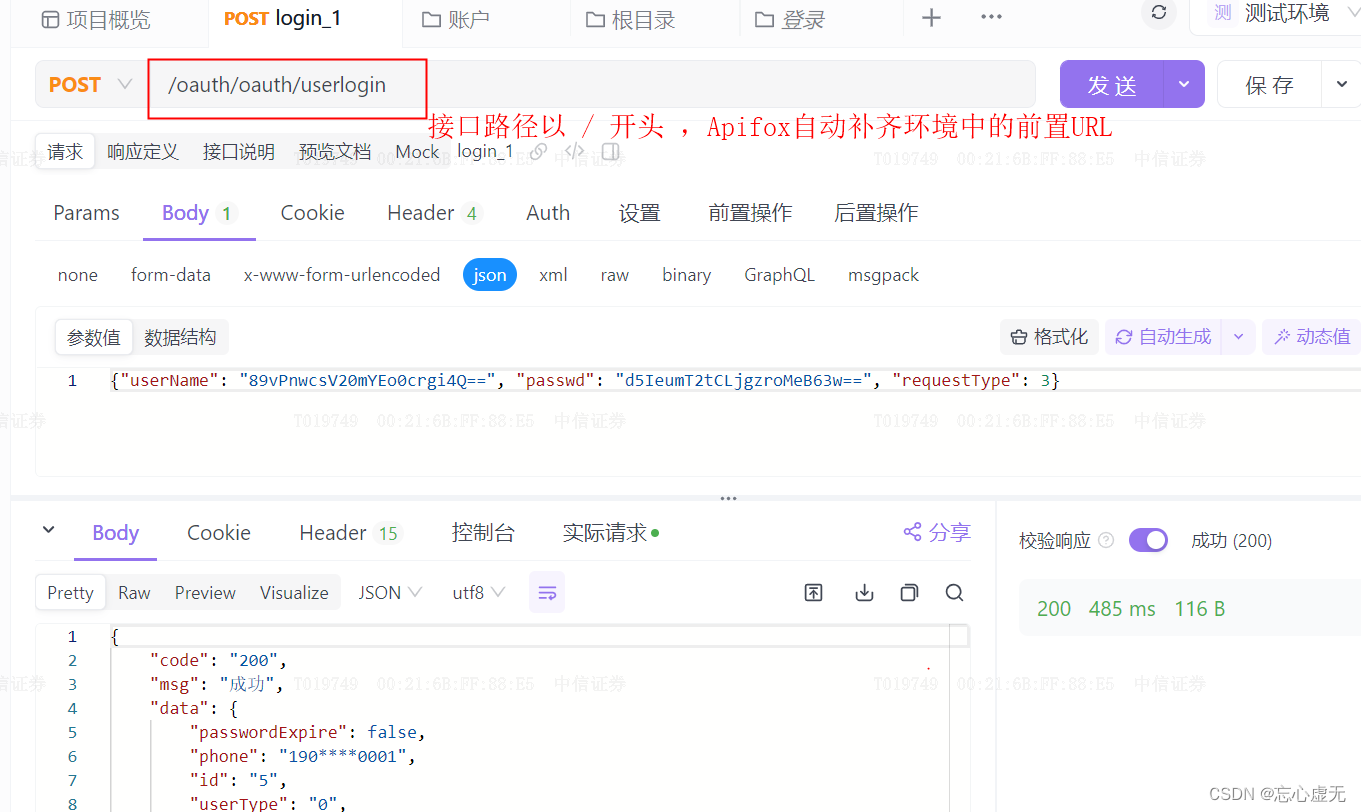The image size is (1361, 812).
Task: Click the extract response icon
Action: pos(814,593)
